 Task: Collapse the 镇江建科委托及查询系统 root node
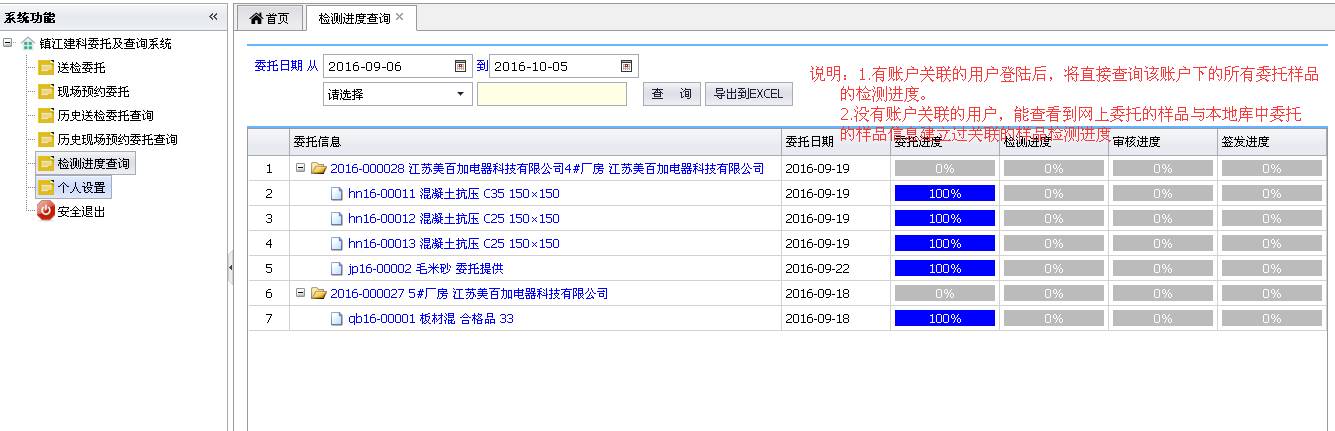pos(8,43)
